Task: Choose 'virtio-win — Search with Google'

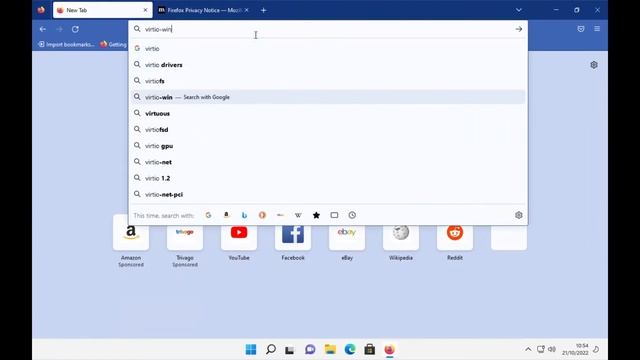Action: pyautogui.click(x=328, y=97)
